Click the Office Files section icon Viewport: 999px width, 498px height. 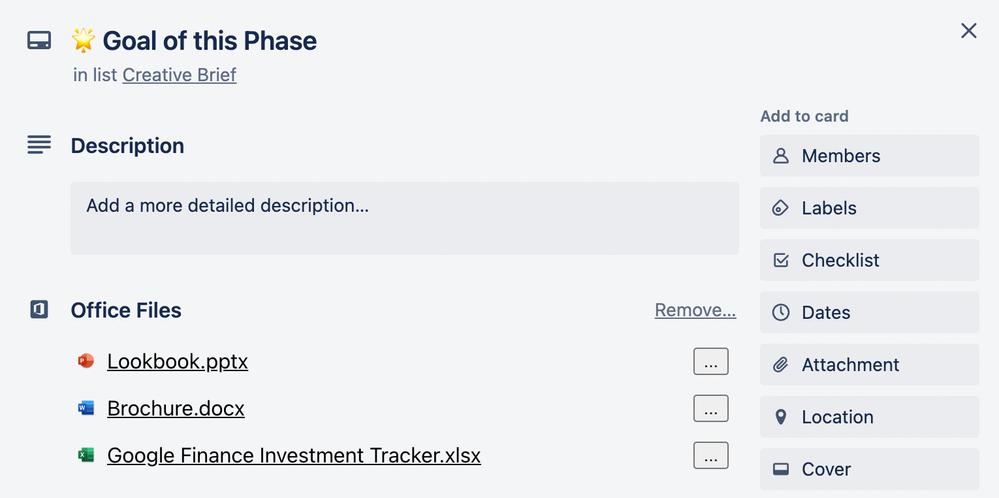click(x=39, y=310)
